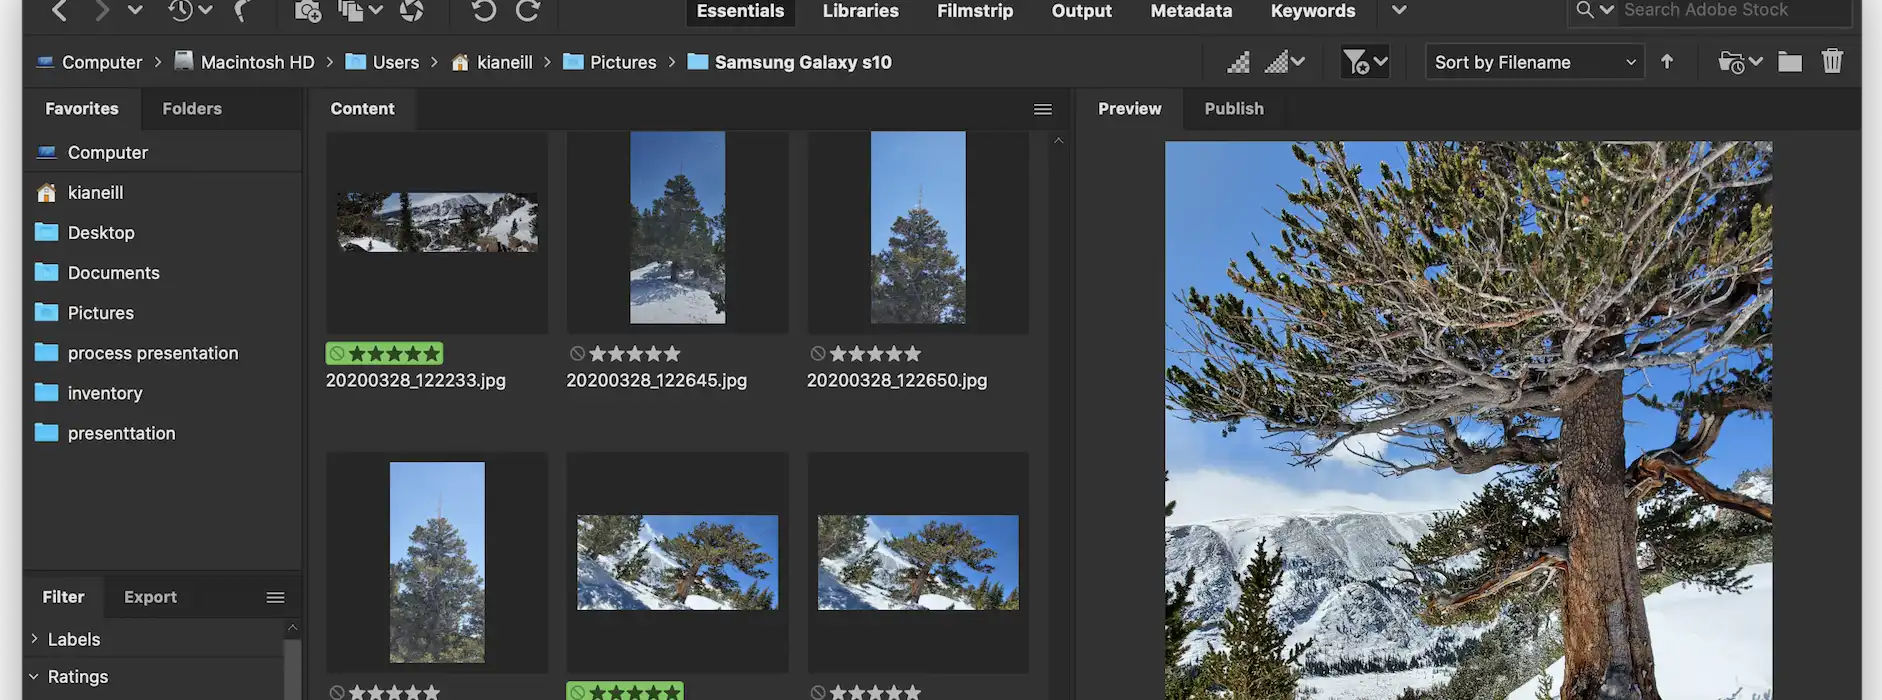The width and height of the screenshot is (1882, 700).
Task: Open the Sort by Filename dropdown
Action: pyautogui.click(x=1534, y=62)
